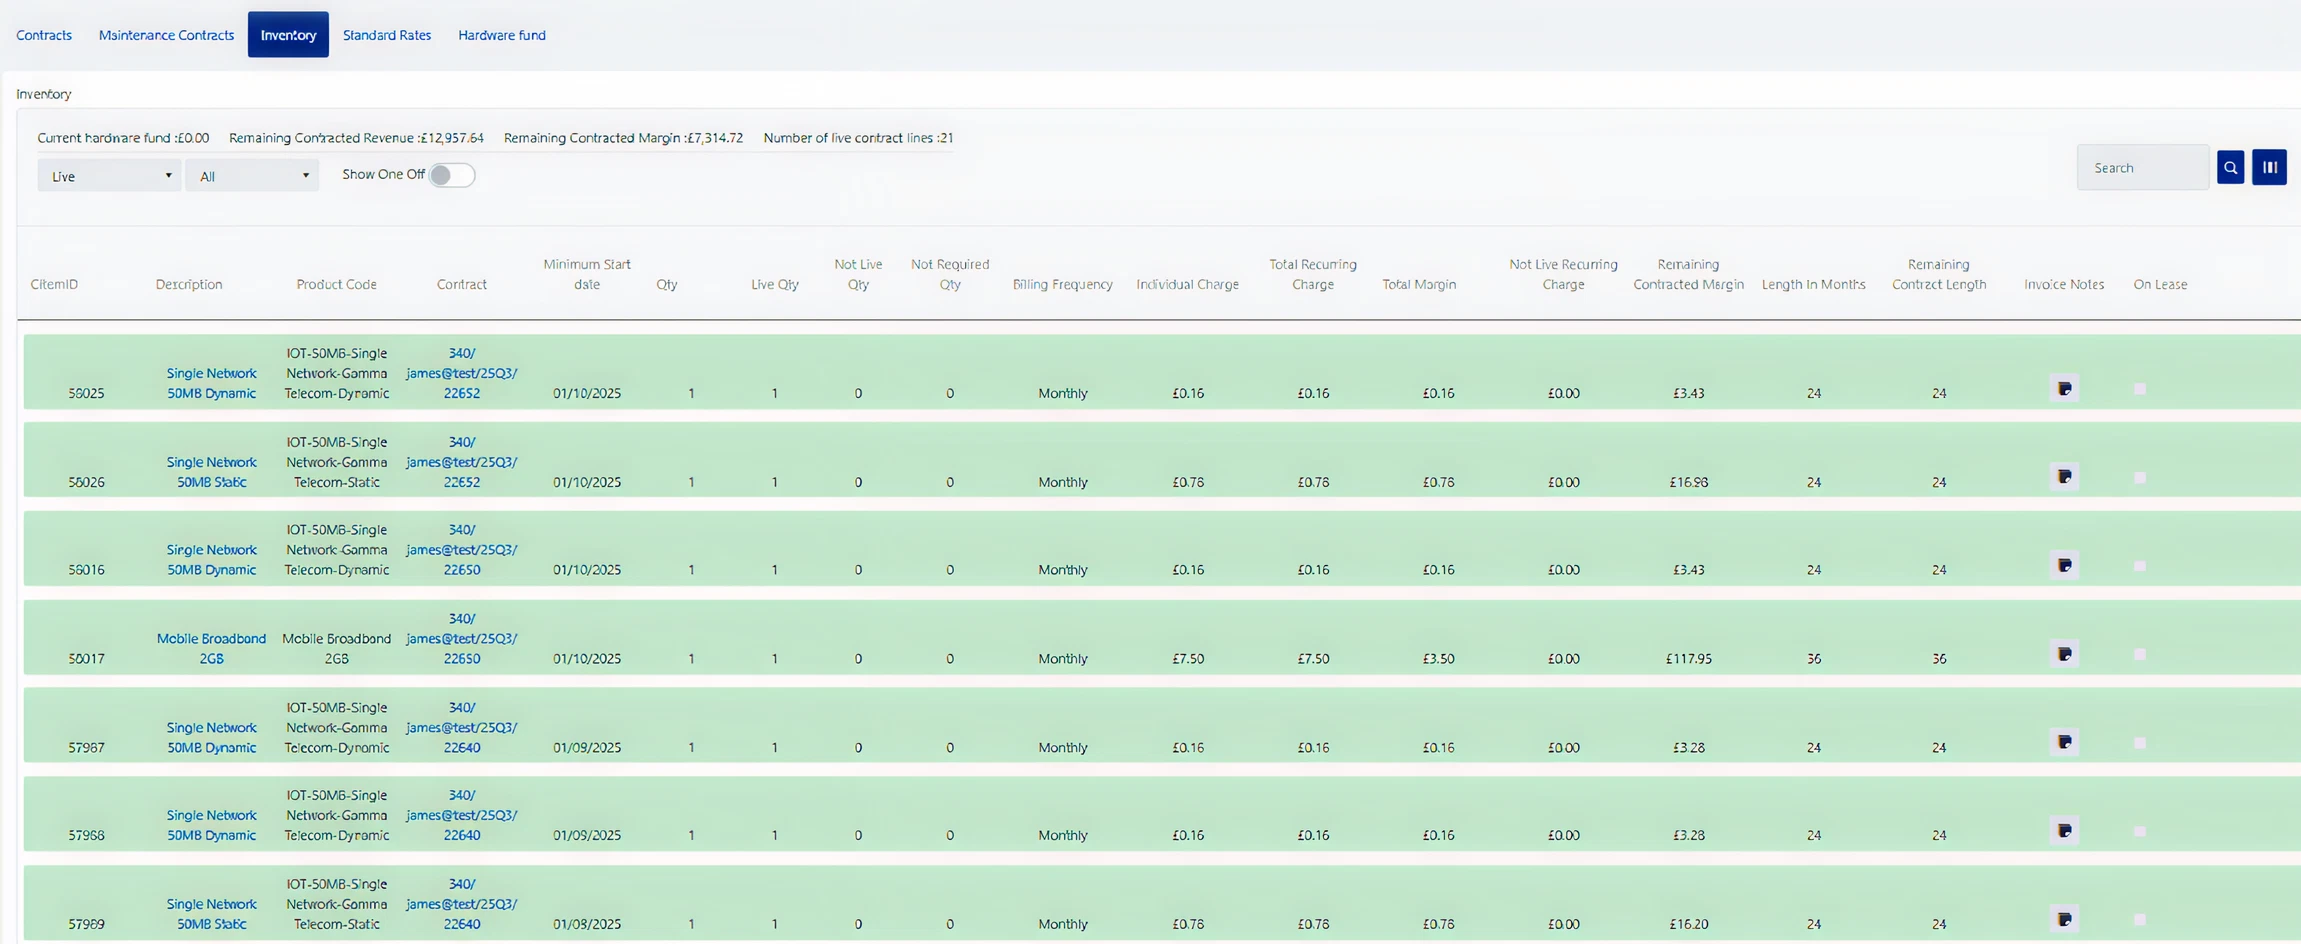Viewport: 2301px width, 944px height.
Task: Open invoice notes for 50MB Static on contract 22640
Action: click(2064, 919)
